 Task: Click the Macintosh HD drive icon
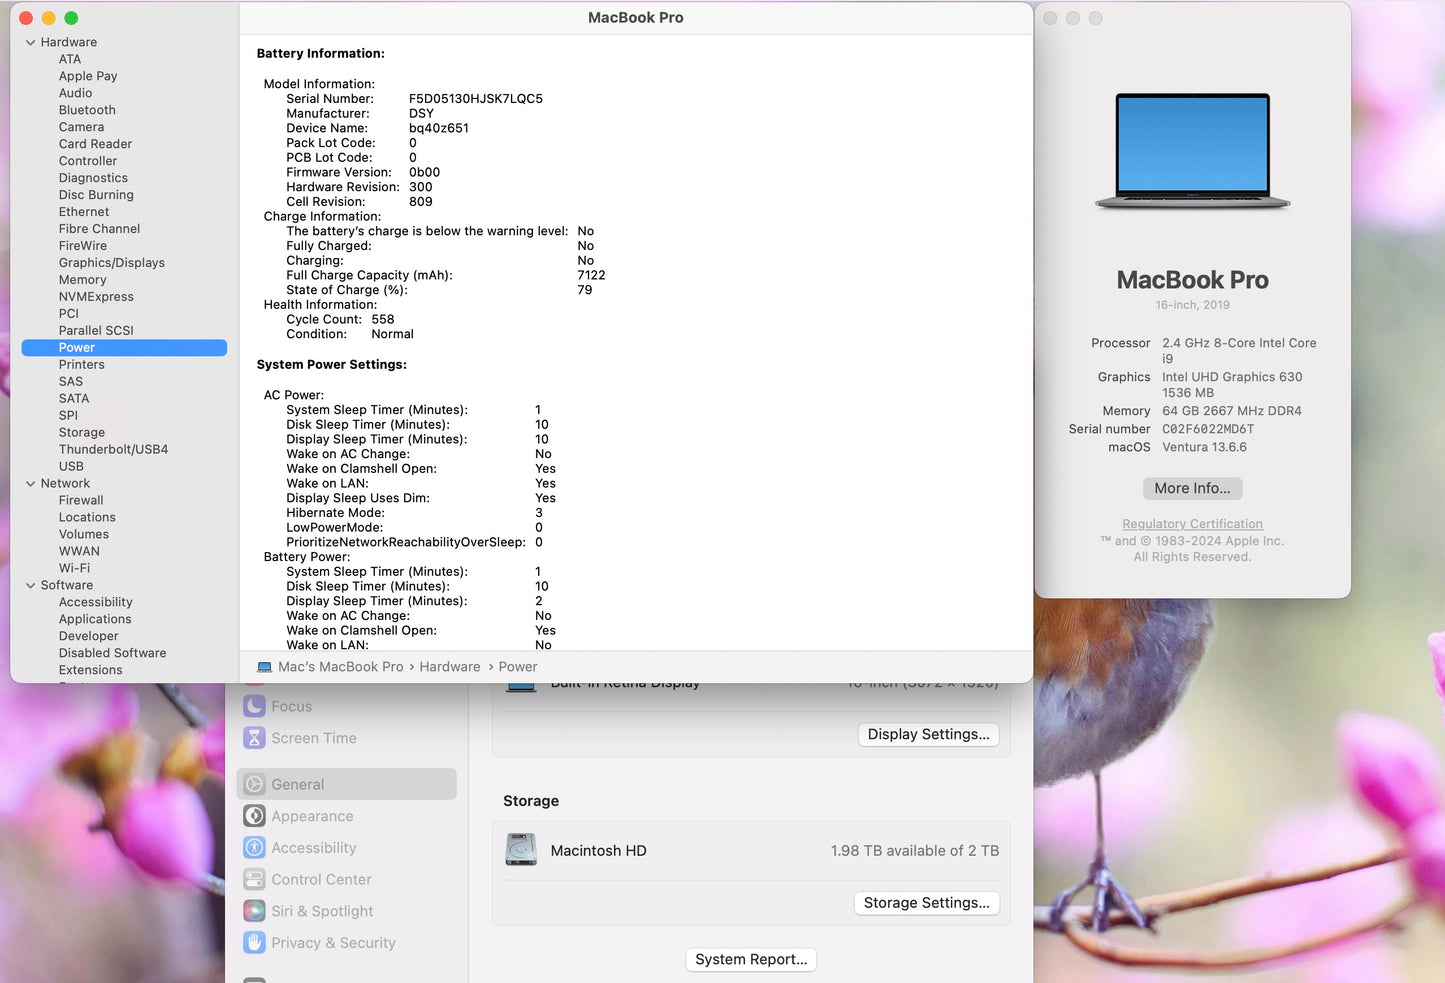521,850
